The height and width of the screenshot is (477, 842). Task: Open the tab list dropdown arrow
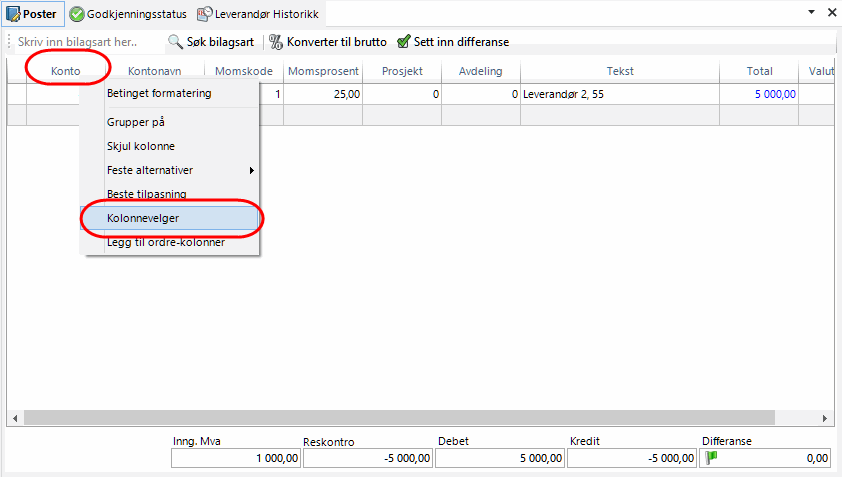(x=811, y=13)
